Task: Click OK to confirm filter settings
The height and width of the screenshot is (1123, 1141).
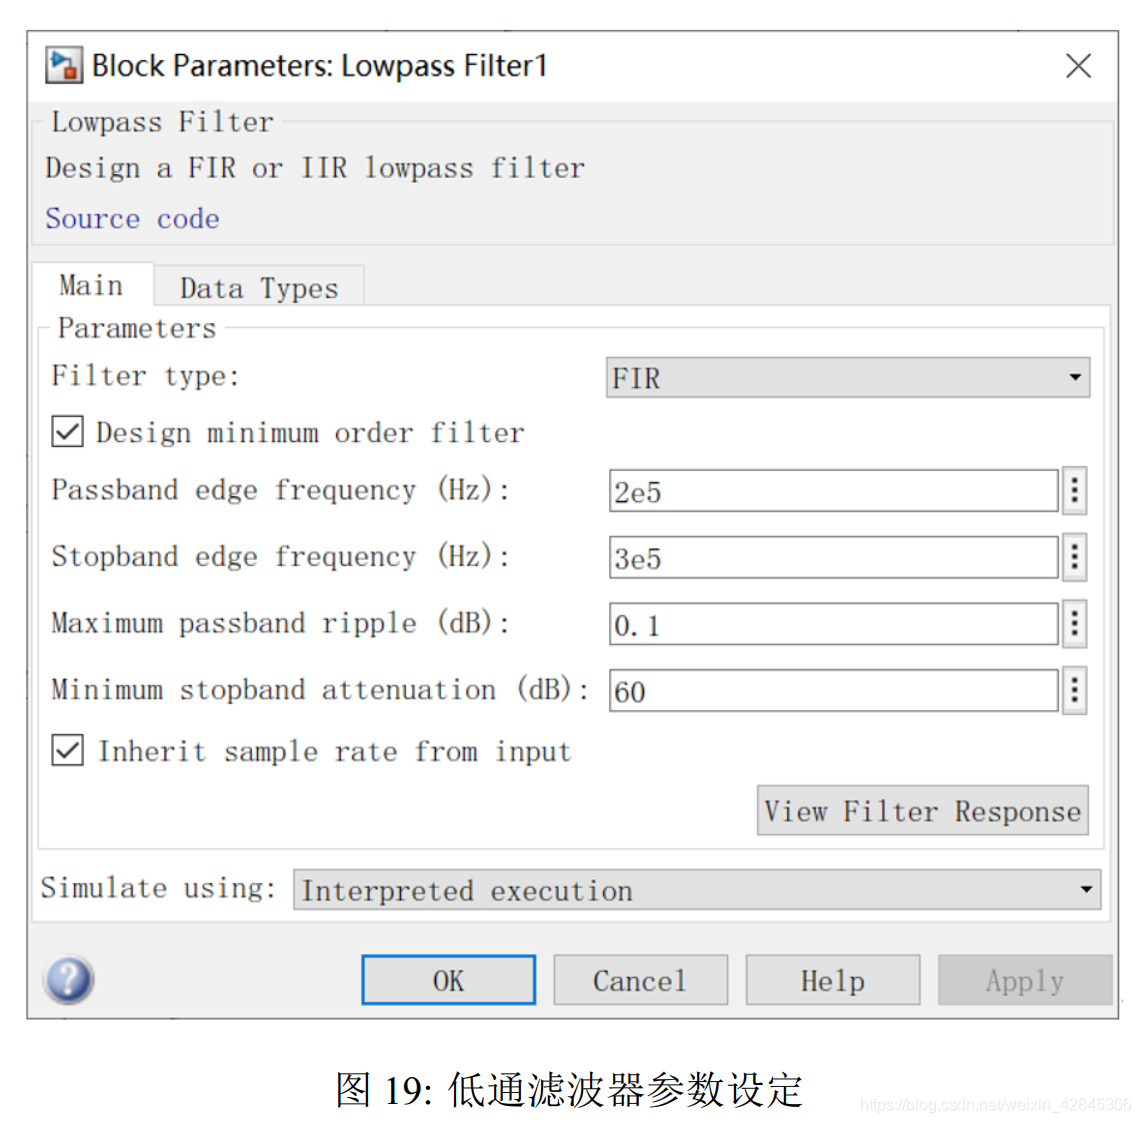Action: coord(447,980)
